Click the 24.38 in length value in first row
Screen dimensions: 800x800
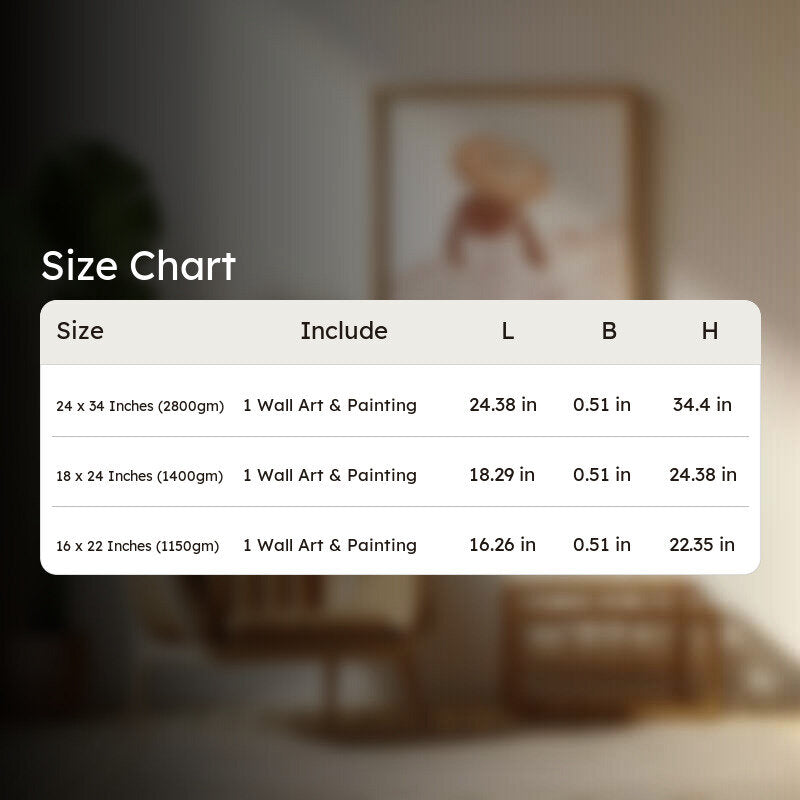click(x=503, y=405)
